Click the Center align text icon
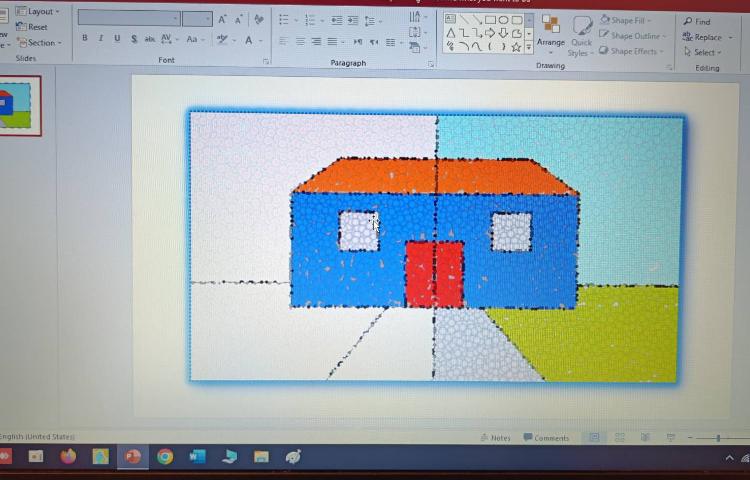 click(x=300, y=42)
